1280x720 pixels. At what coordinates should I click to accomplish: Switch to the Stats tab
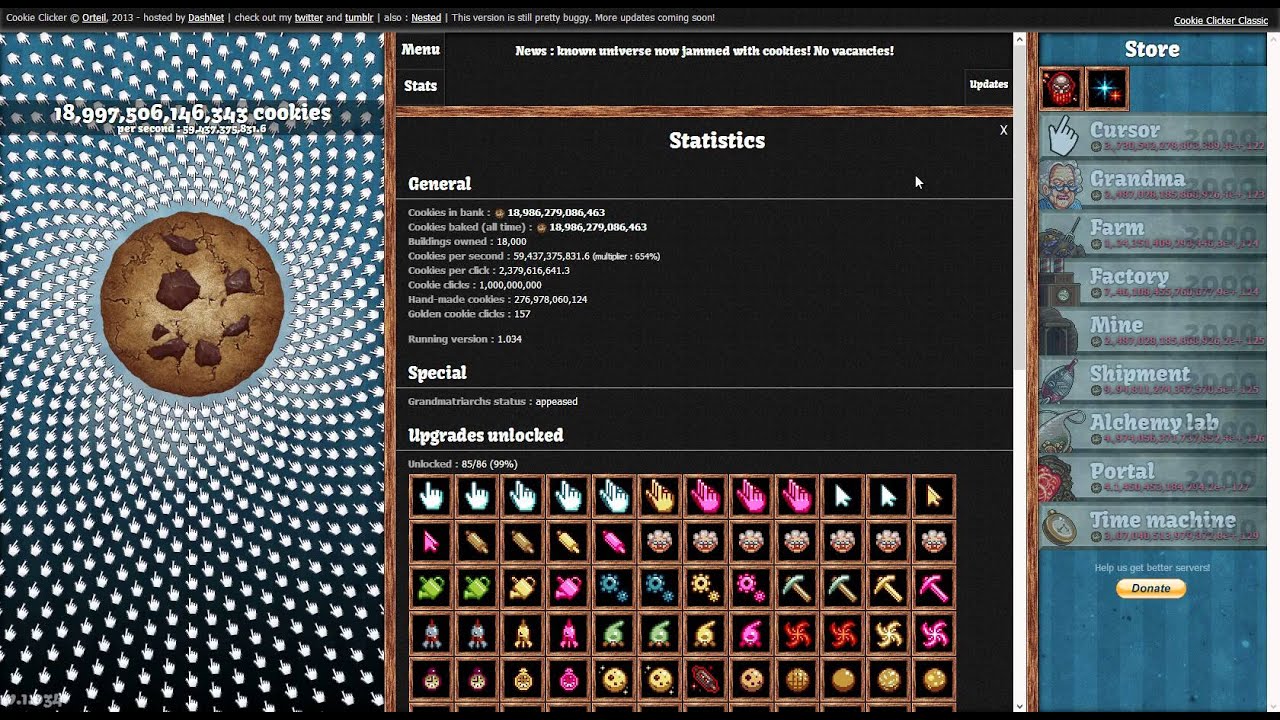pos(420,86)
